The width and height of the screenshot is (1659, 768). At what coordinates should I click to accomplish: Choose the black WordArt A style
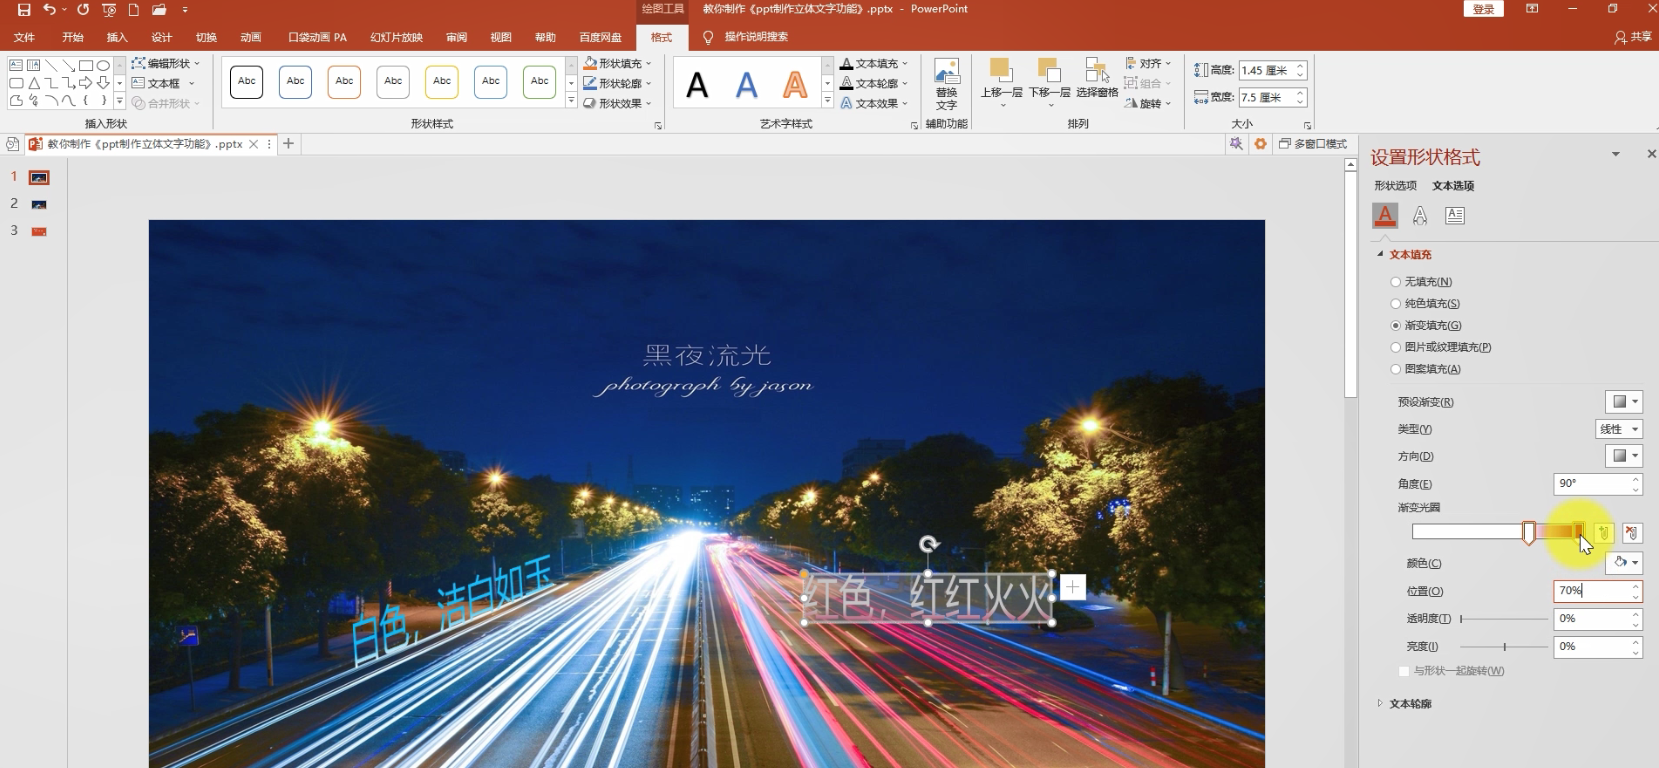(x=697, y=85)
